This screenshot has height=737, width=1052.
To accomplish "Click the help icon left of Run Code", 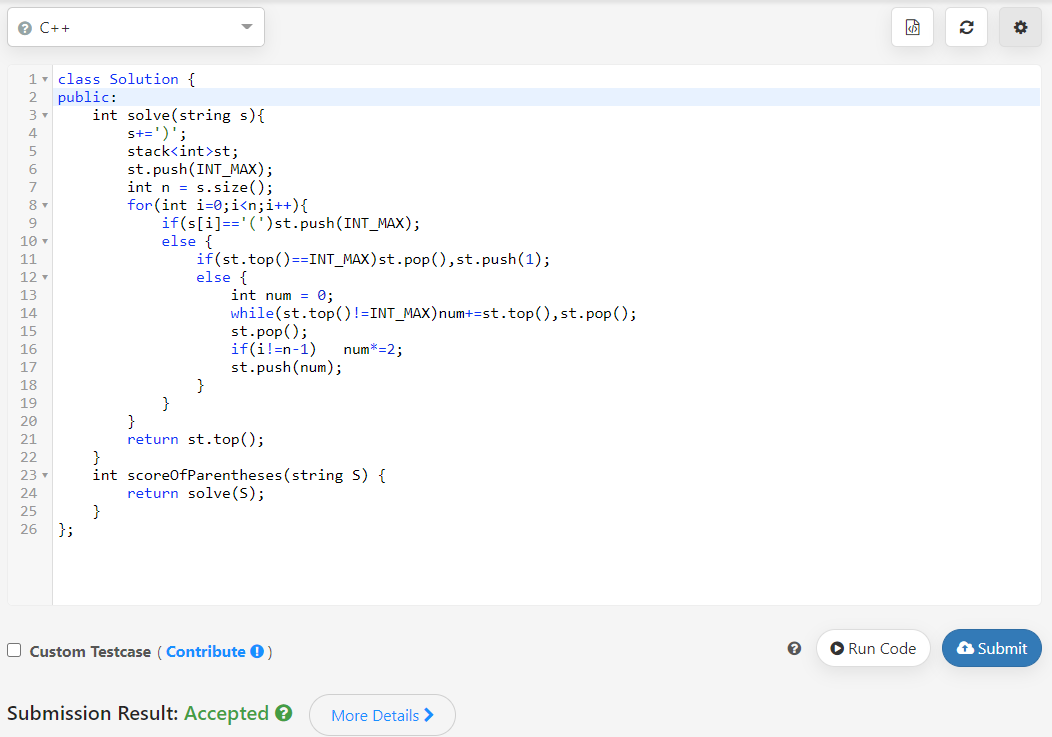I will coord(794,648).
